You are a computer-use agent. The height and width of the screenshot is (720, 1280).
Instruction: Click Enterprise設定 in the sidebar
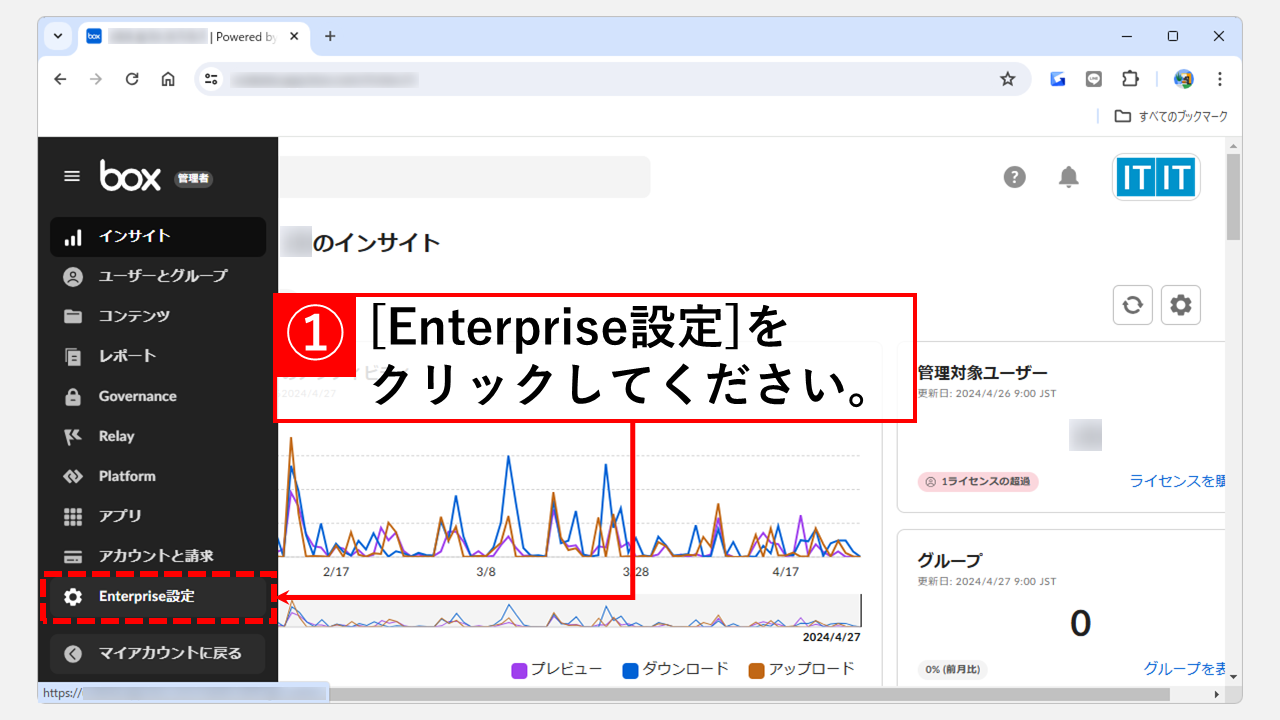pyautogui.click(x=158, y=597)
